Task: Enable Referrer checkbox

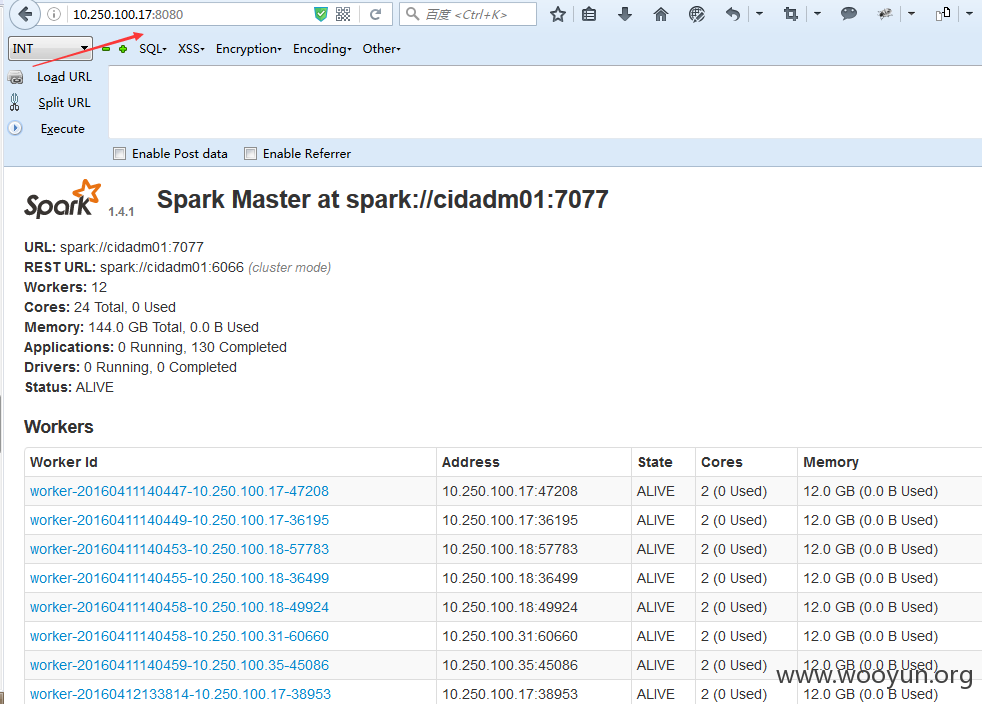Action: pyautogui.click(x=251, y=153)
